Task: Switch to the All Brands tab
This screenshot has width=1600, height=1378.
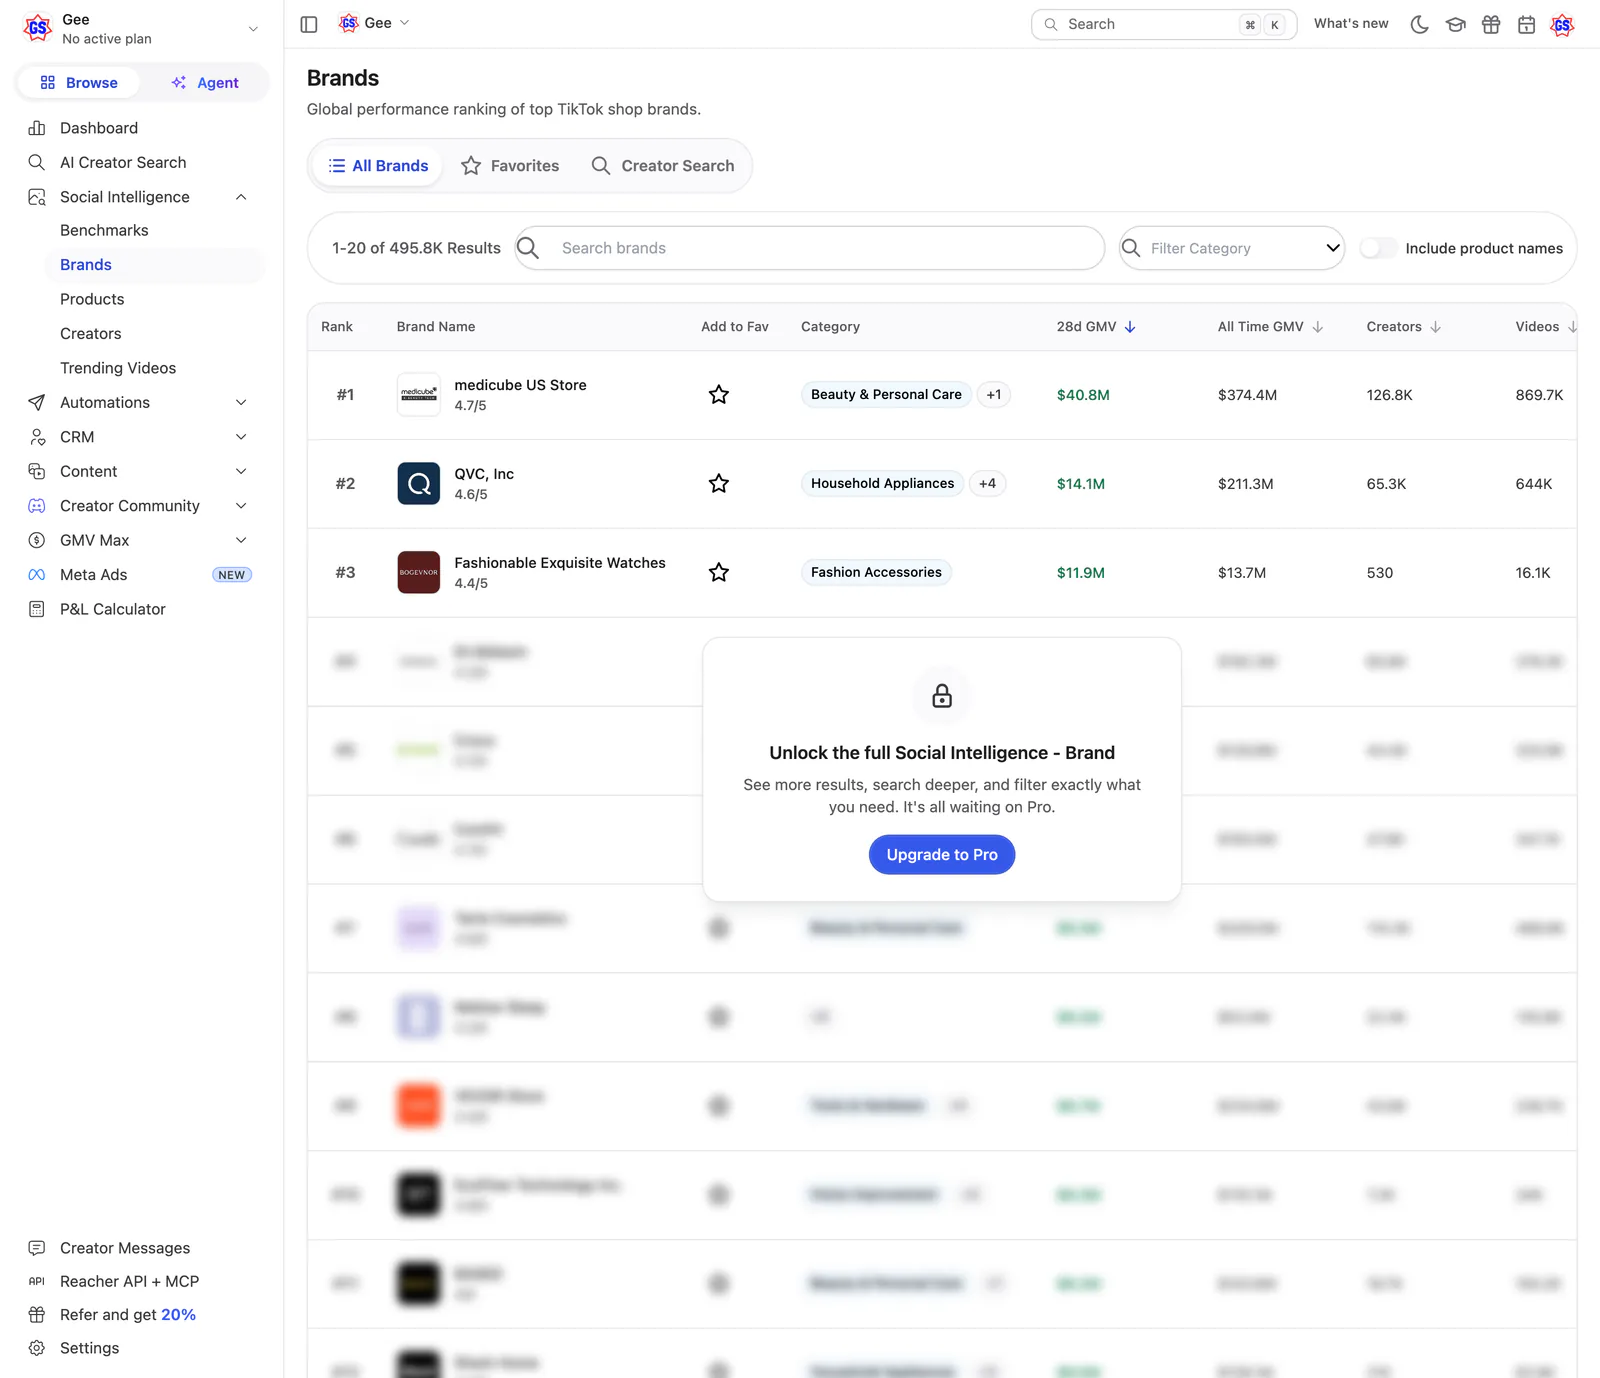Action: 378,166
